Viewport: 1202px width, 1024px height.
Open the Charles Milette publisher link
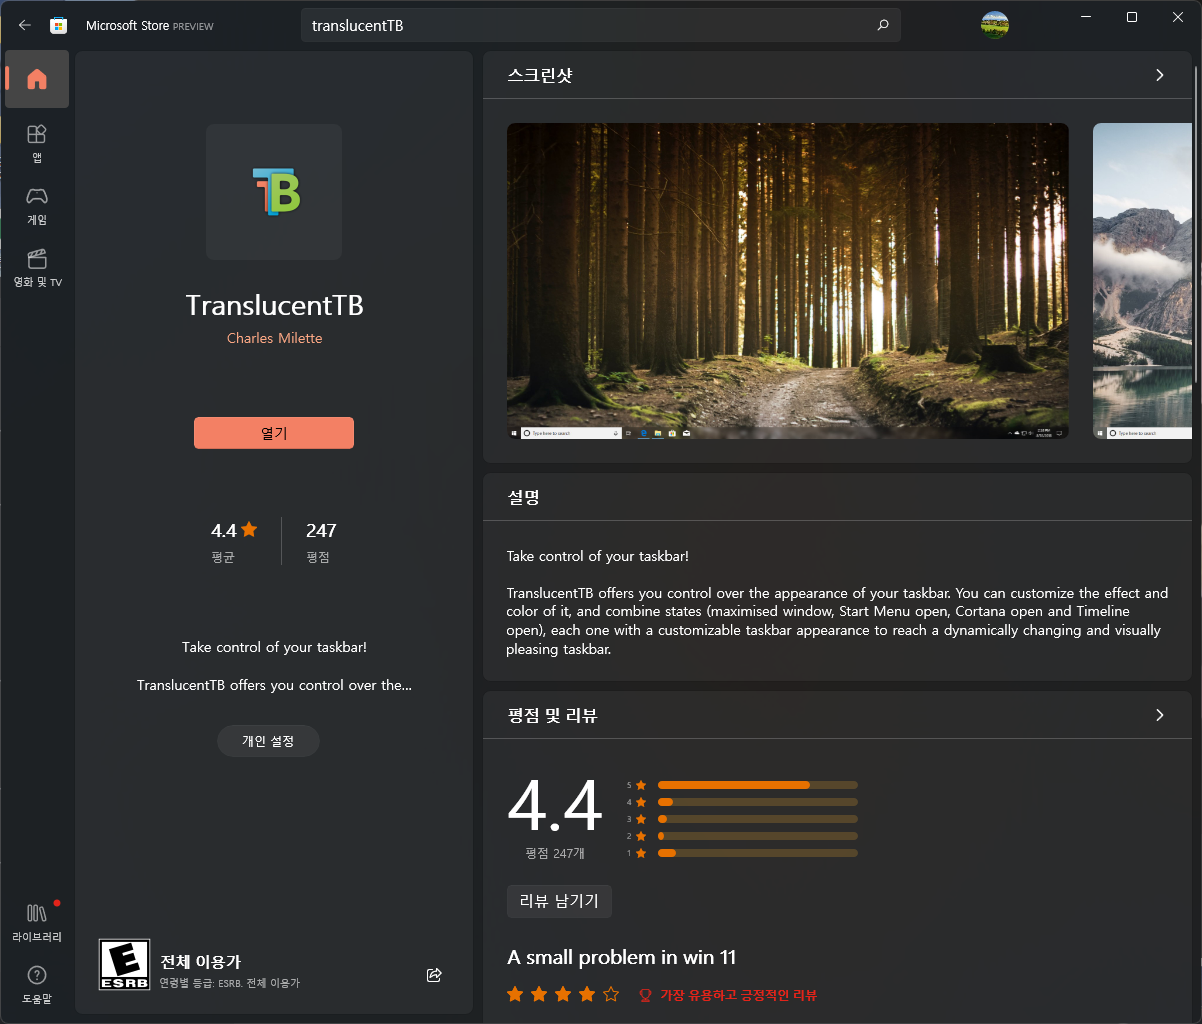point(274,338)
